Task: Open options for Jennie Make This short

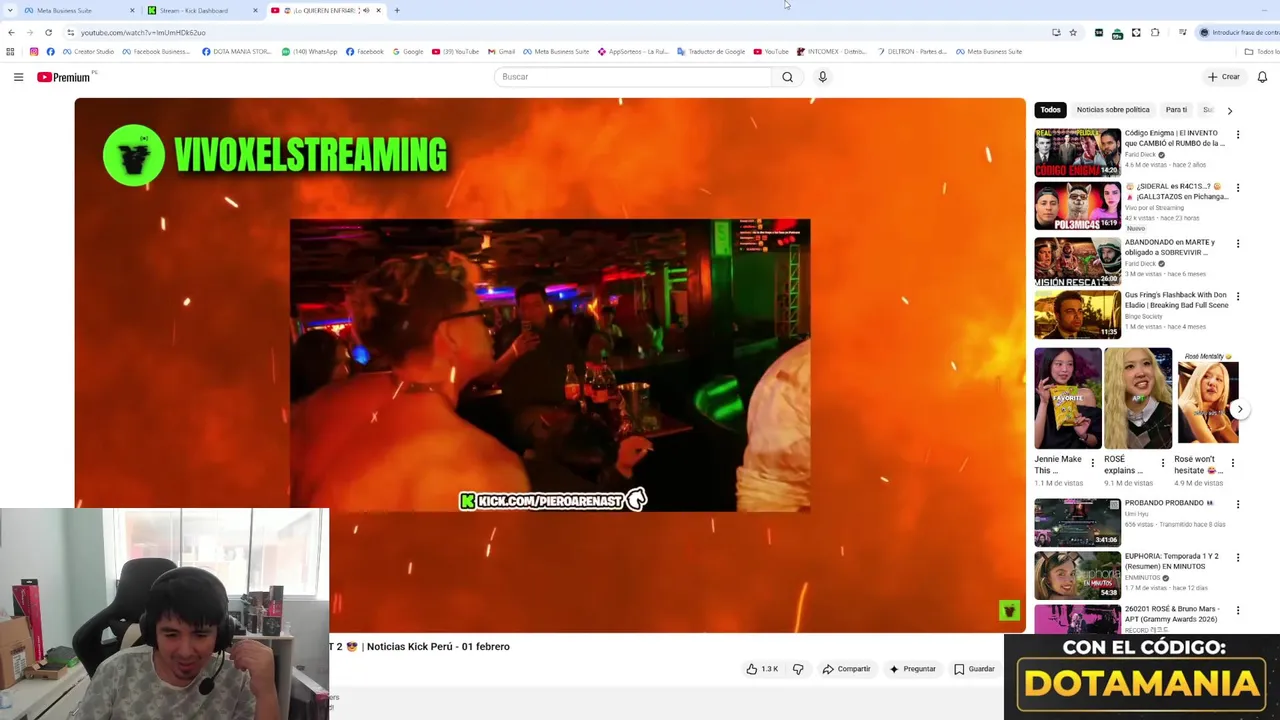Action: (x=1092, y=463)
